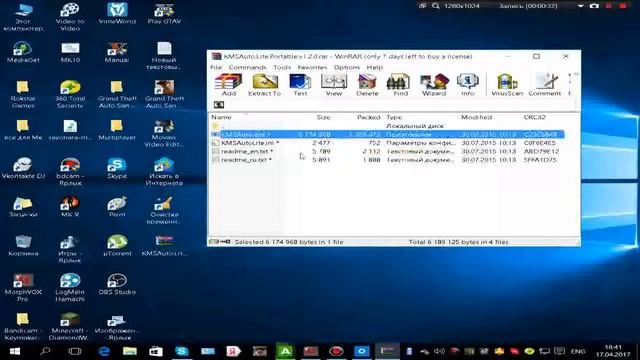Open Microsoft Edge from the taskbar
This screenshot has height=360, width=640.
coord(104,351)
